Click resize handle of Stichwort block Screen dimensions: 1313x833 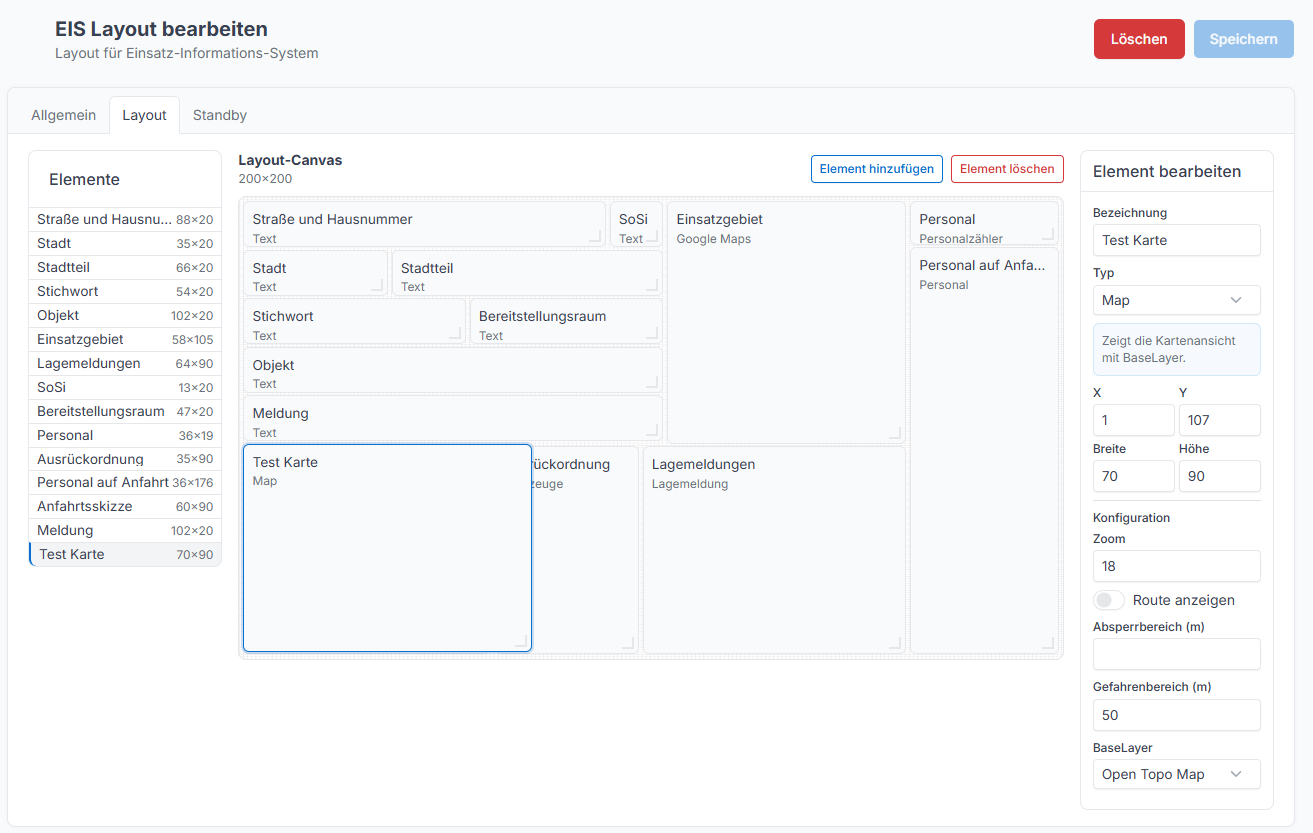pyautogui.click(x=456, y=334)
